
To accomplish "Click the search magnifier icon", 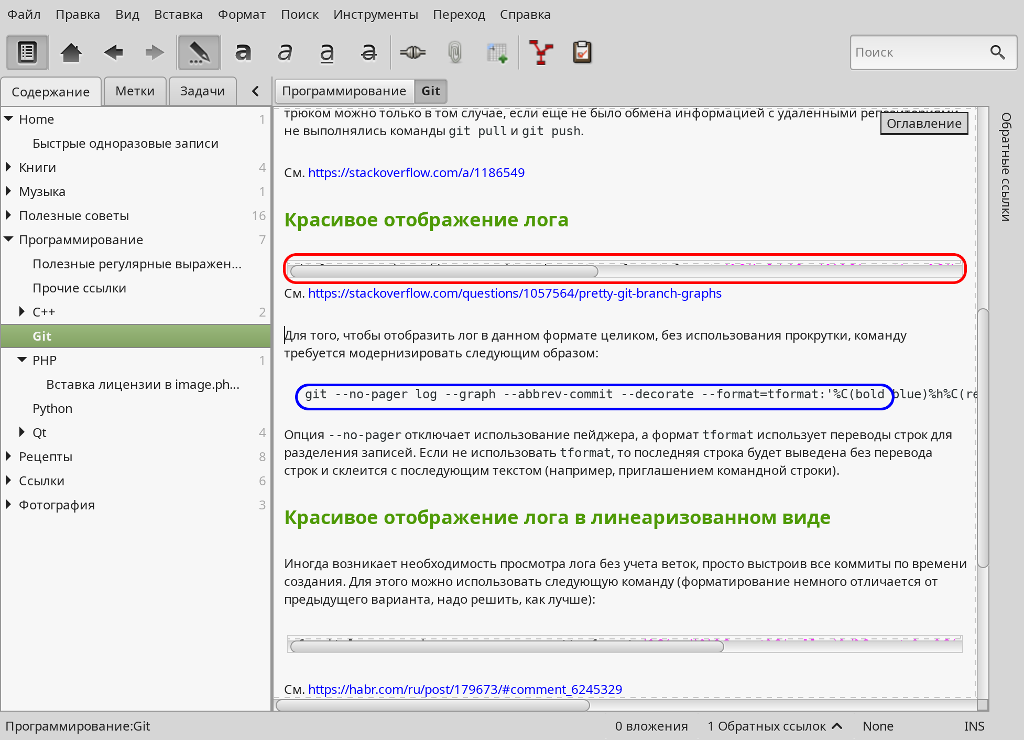I will click(x=997, y=52).
